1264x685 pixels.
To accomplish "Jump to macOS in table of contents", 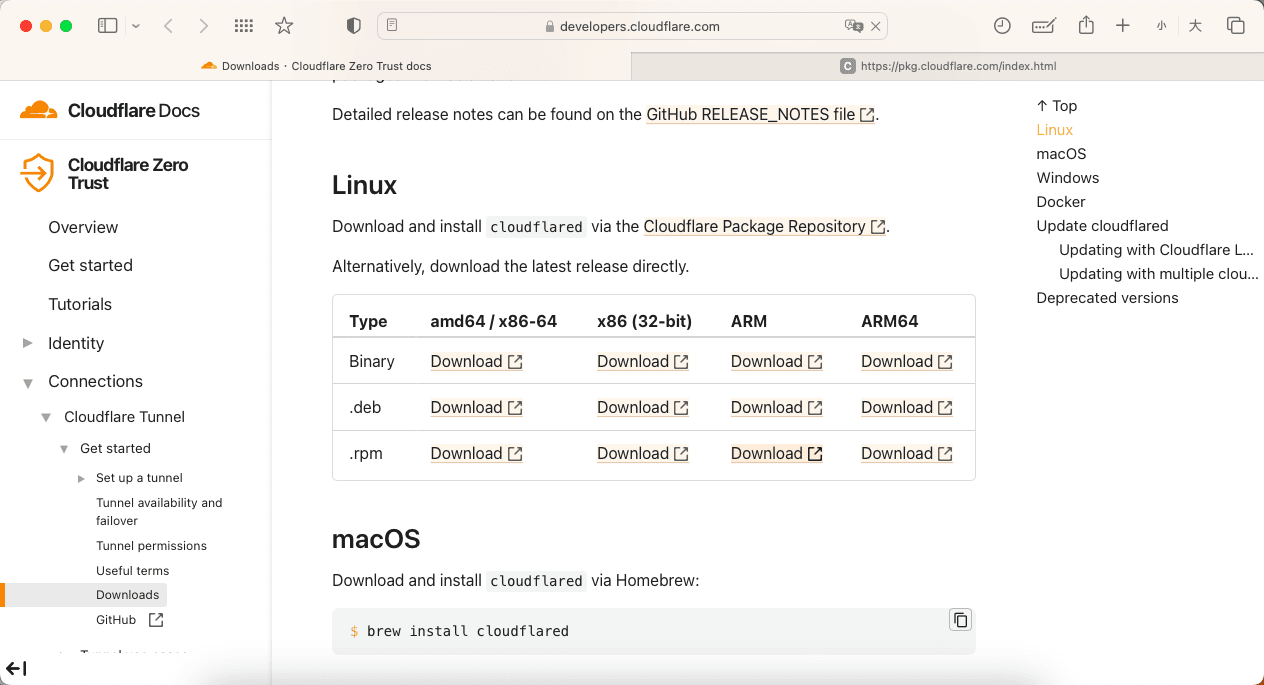I will [1062, 154].
